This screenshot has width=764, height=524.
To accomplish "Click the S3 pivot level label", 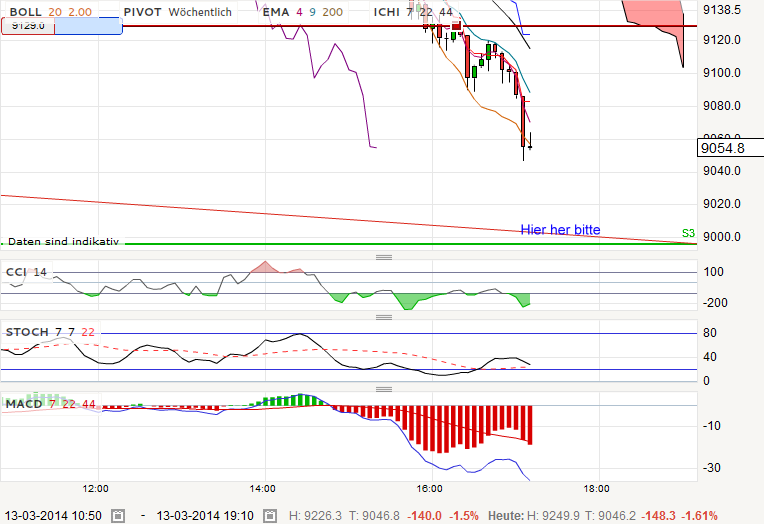I will (x=688, y=233).
